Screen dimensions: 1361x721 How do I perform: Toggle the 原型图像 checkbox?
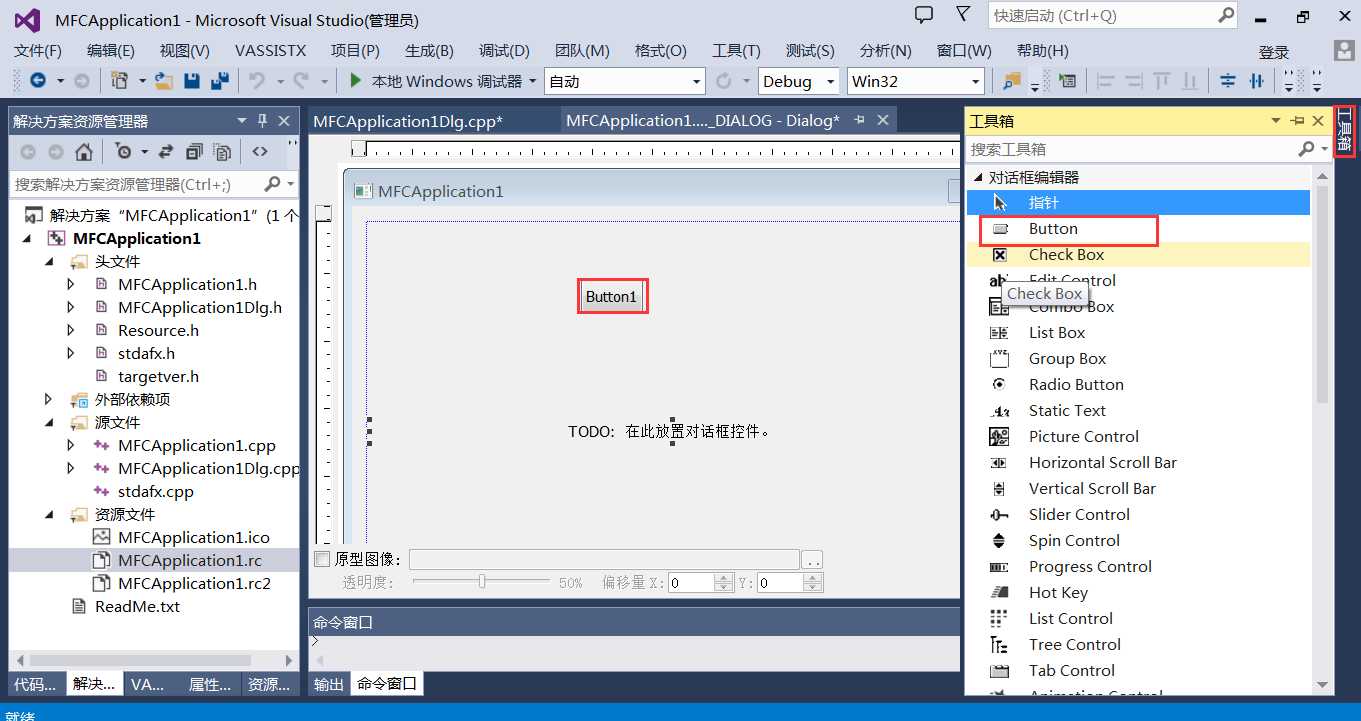click(x=322, y=559)
